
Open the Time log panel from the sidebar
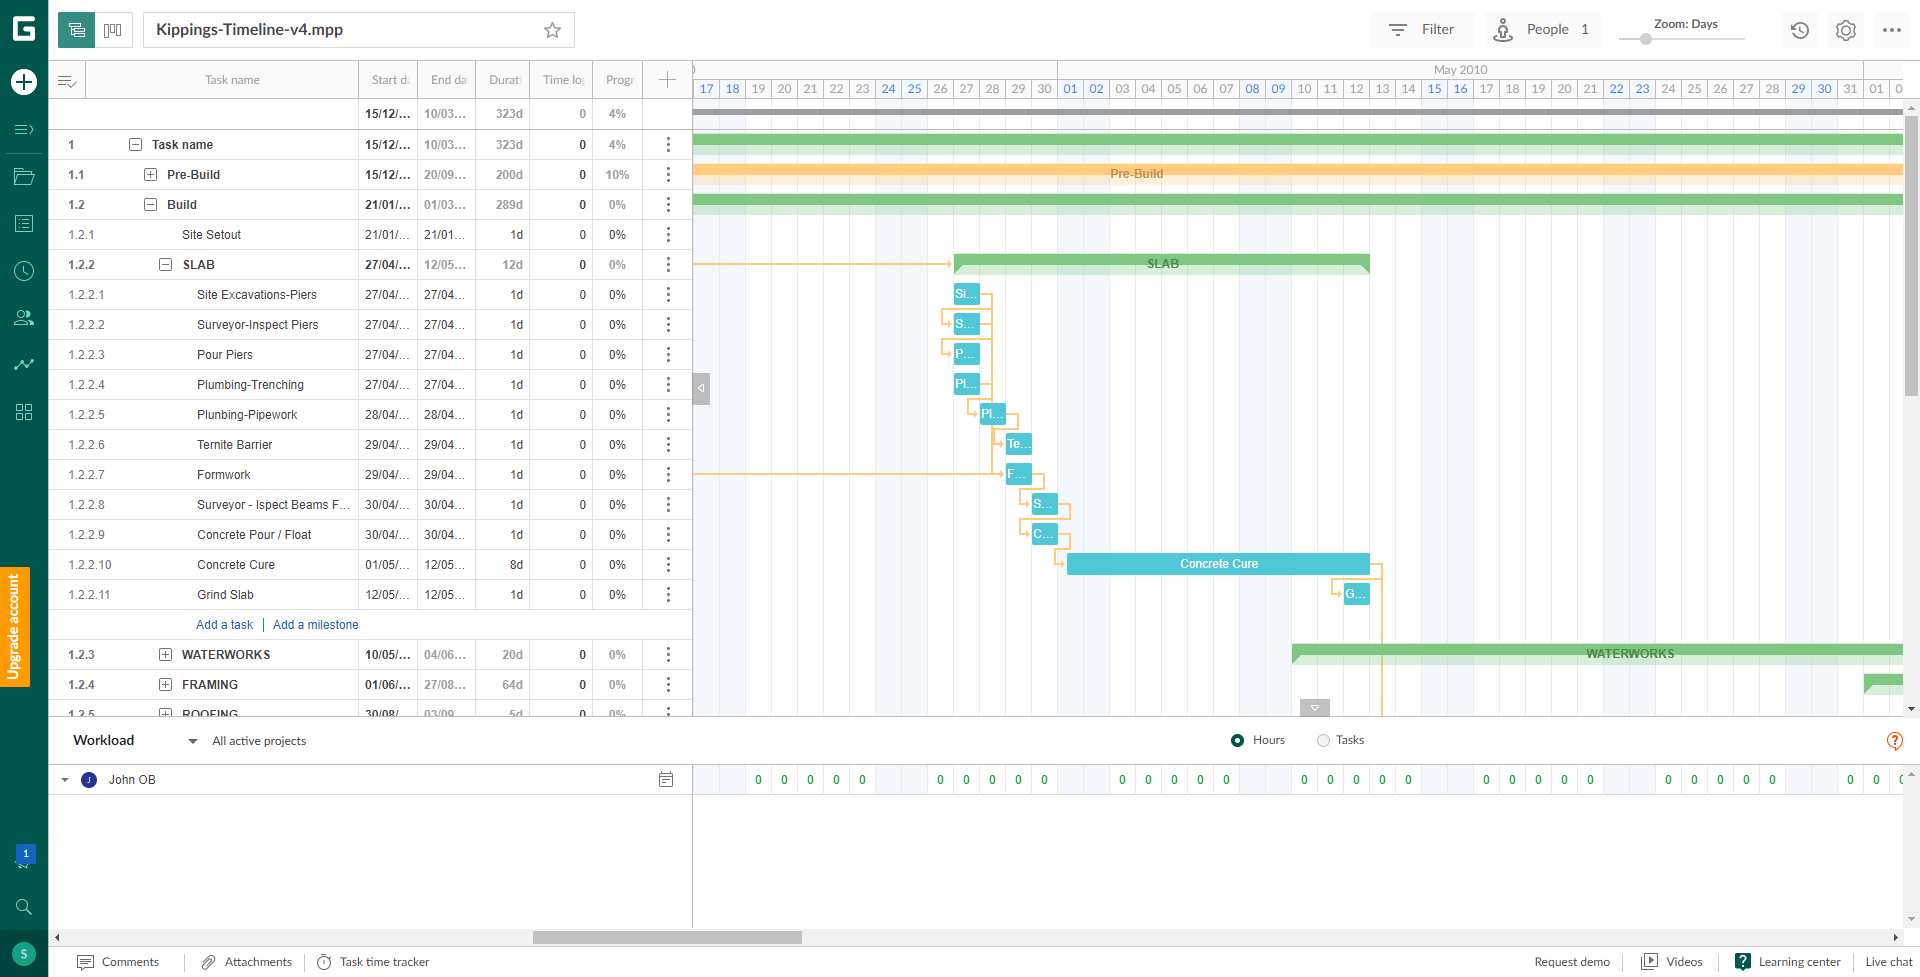[23, 270]
